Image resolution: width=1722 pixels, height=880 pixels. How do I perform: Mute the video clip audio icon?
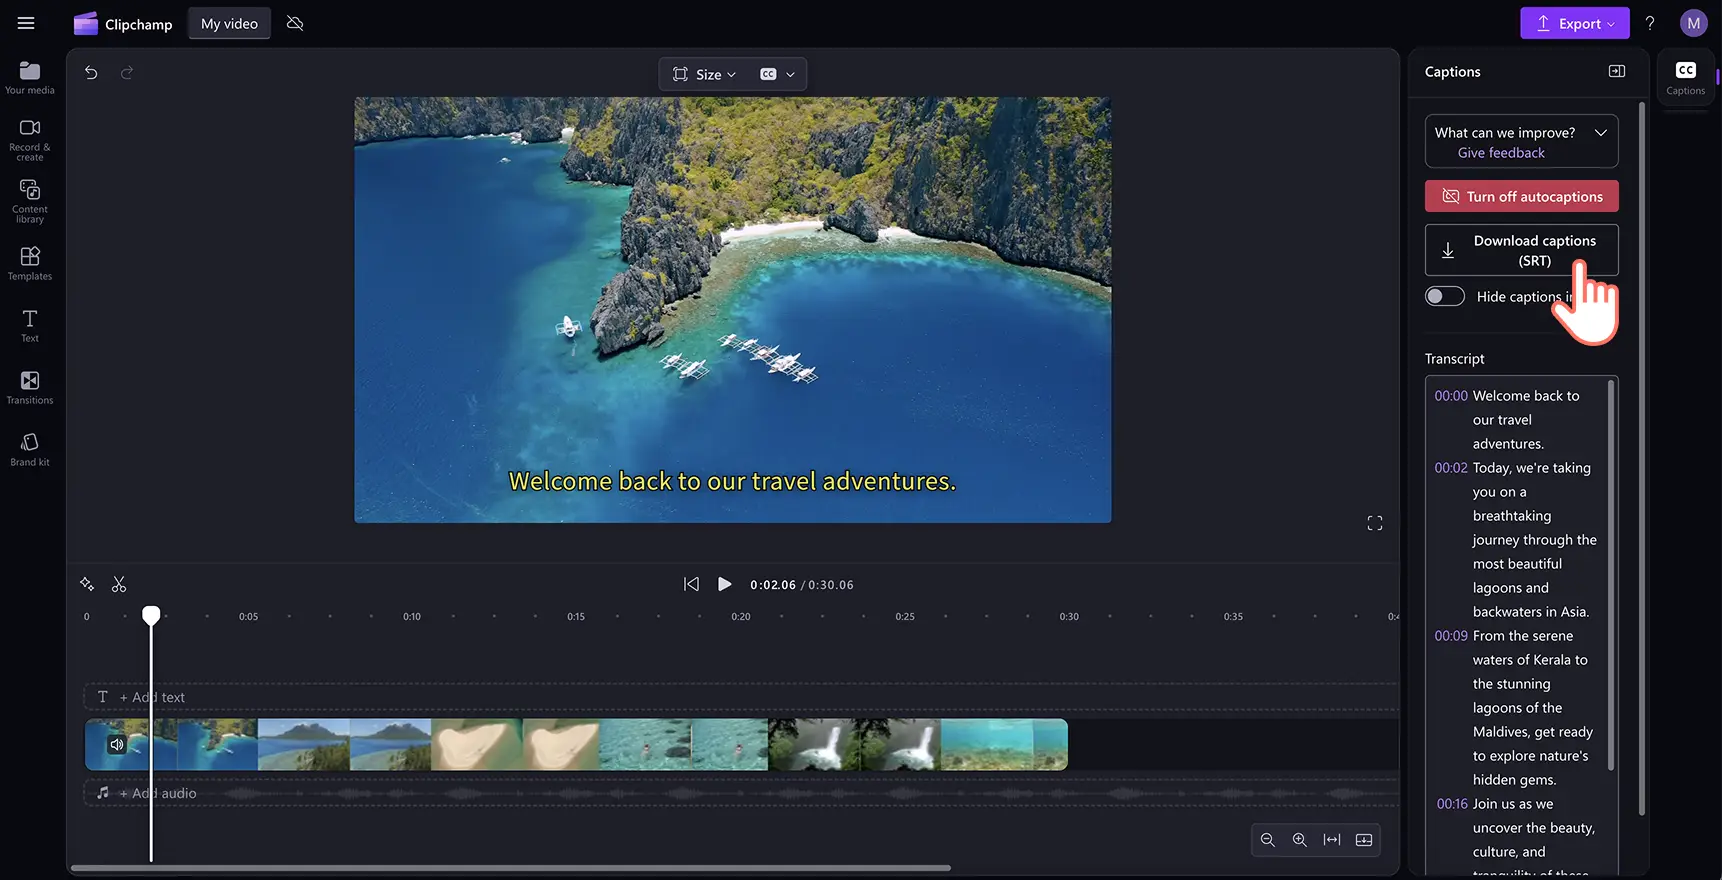coord(117,744)
